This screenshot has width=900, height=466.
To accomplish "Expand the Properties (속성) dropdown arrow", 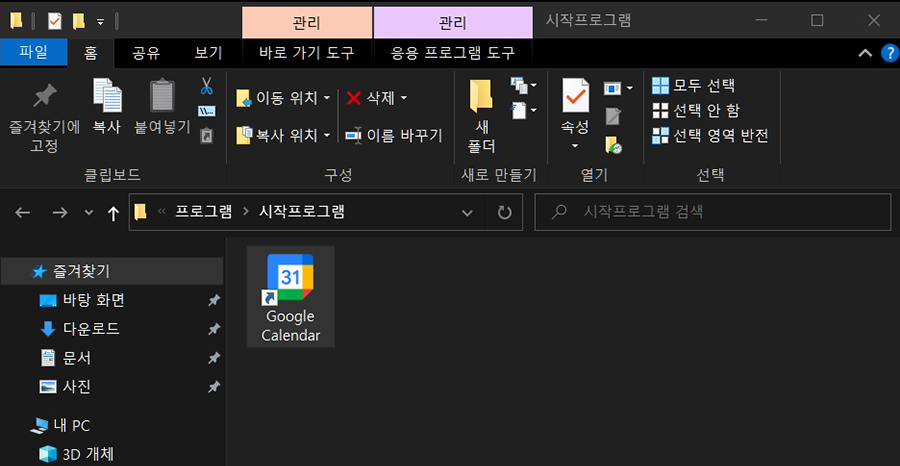I will pyautogui.click(x=575, y=146).
